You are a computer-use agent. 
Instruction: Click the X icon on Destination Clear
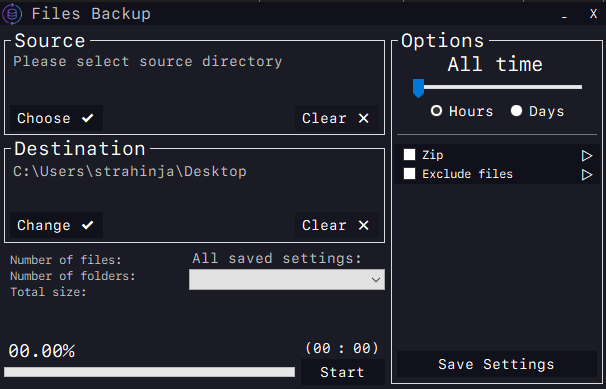[363, 225]
